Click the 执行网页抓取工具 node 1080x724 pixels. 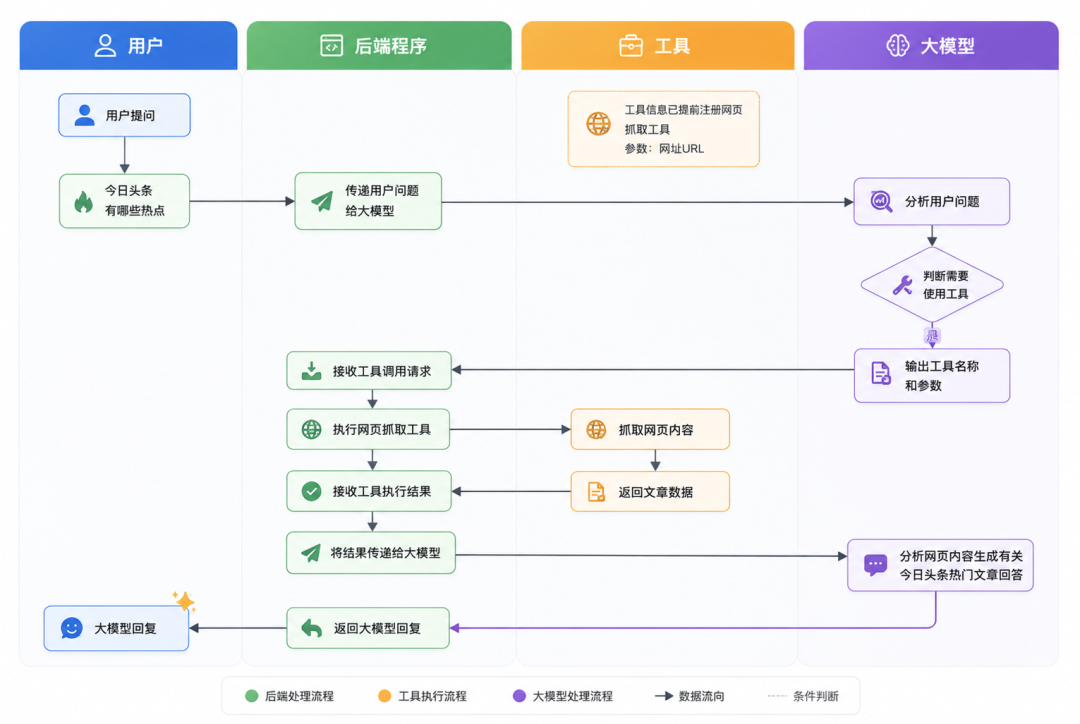coord(368,429)
